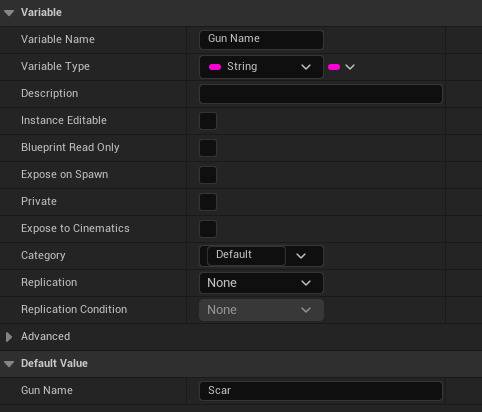Click the Category Default text box

[x=246, y=255]
